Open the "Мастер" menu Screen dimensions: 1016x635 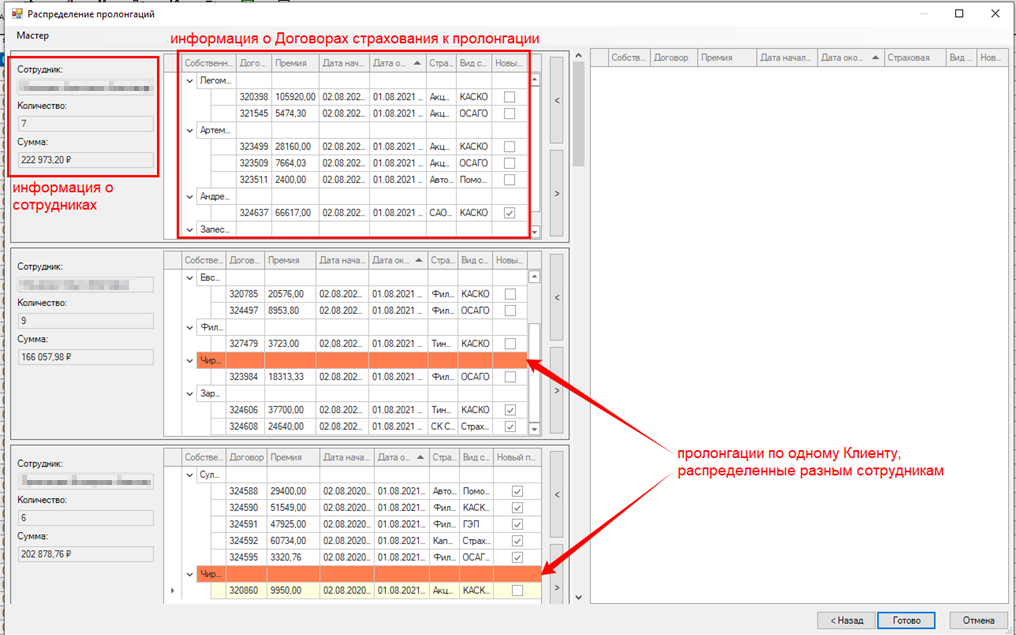coord(32,35)
